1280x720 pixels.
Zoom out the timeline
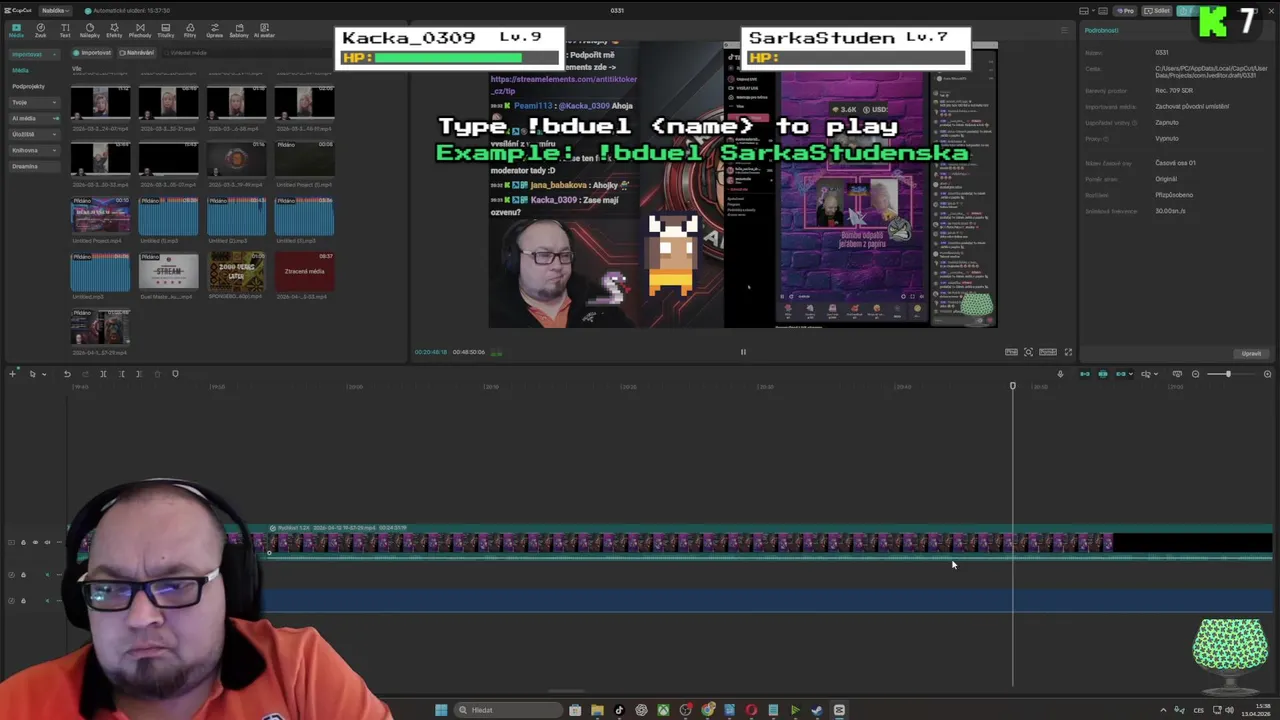1195,374
